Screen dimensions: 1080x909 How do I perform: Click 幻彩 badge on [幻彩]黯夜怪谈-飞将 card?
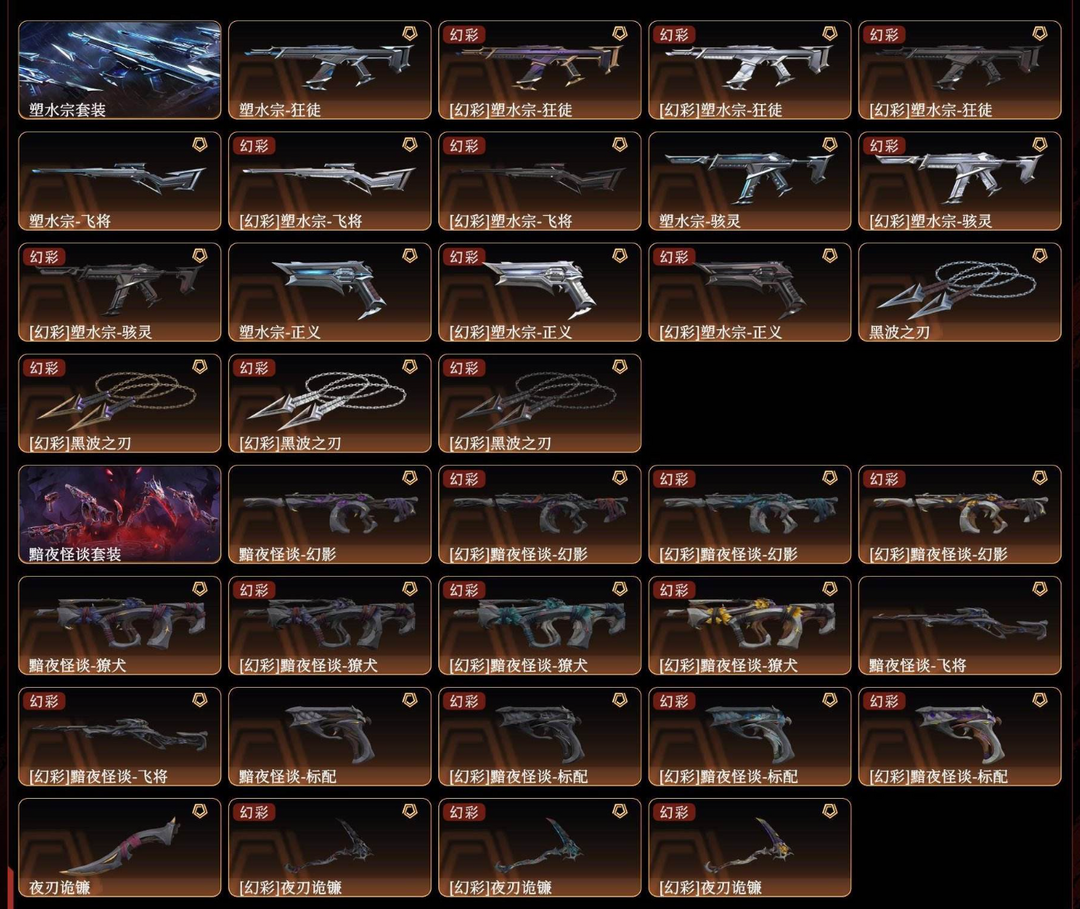(x=44, y=701)
